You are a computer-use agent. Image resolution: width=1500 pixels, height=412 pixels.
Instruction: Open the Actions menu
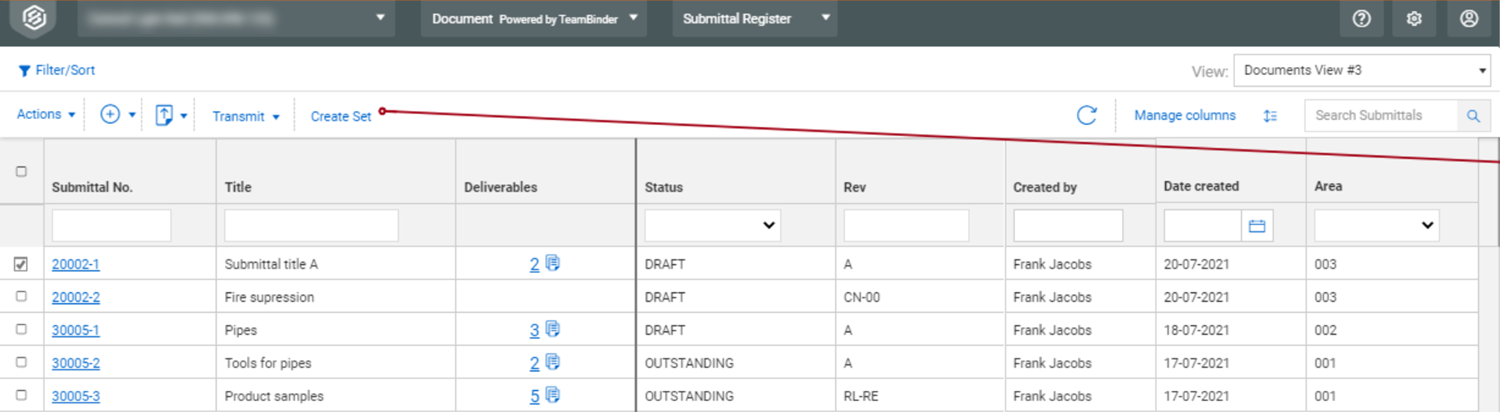tap(46, 115)
